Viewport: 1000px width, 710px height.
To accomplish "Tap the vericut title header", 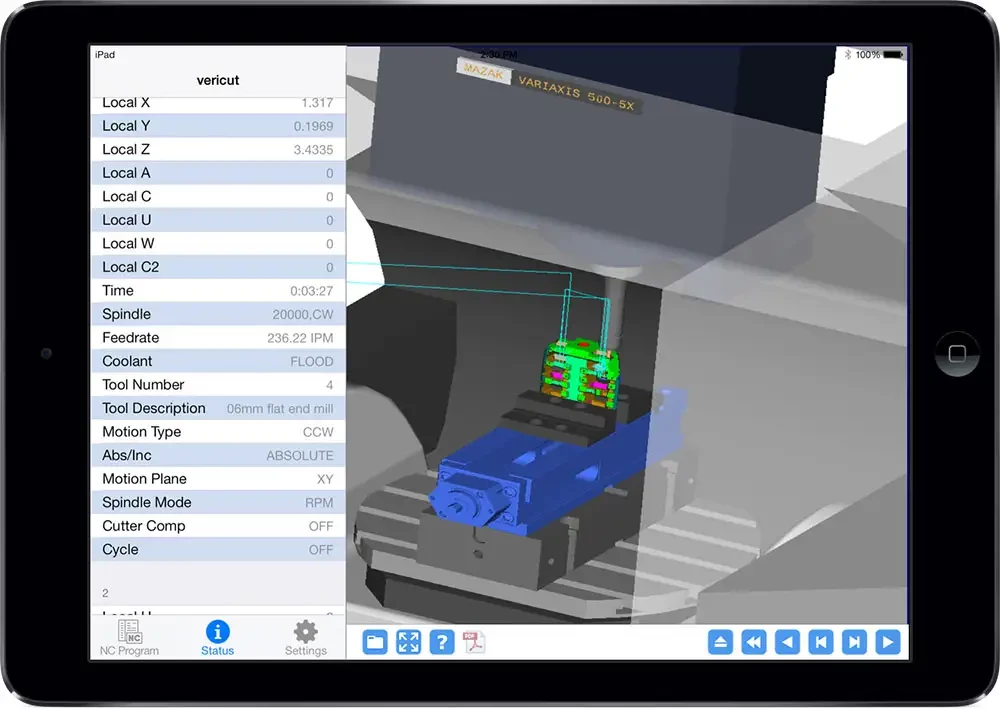I will pyautogui.click(x=218, y=80).
